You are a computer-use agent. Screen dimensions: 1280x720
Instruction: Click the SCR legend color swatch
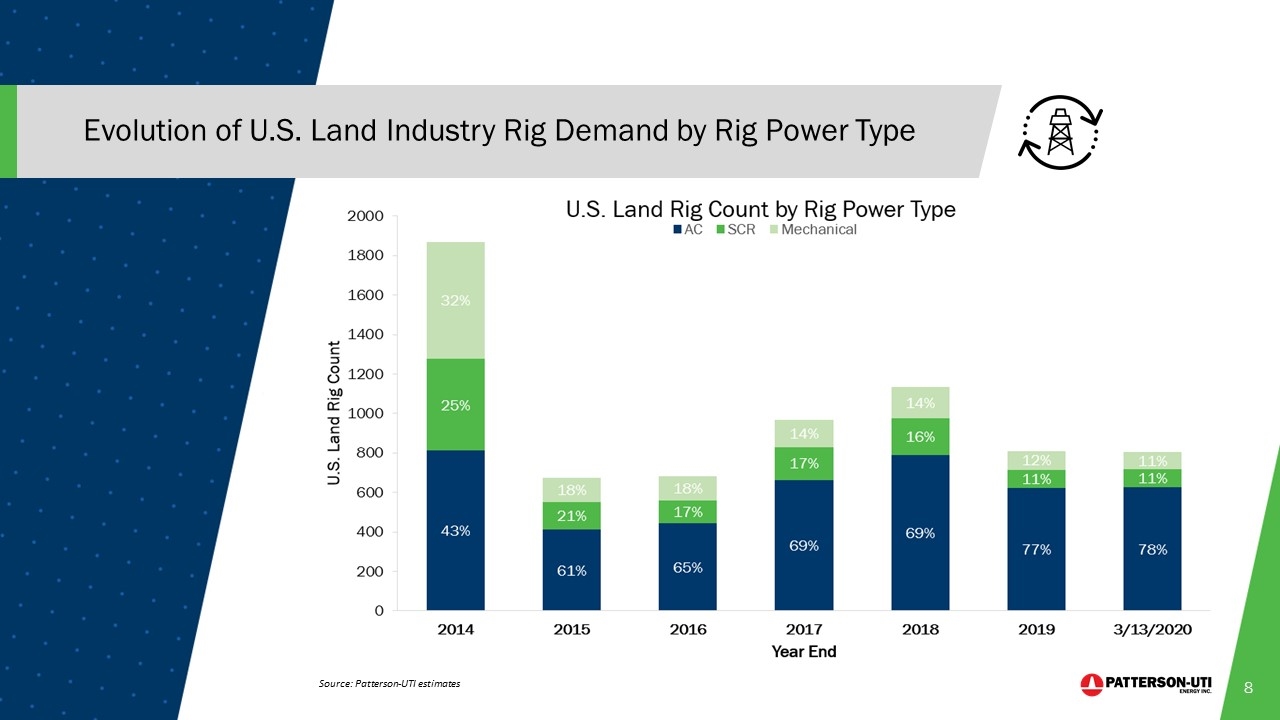click(x=721, y=230)
